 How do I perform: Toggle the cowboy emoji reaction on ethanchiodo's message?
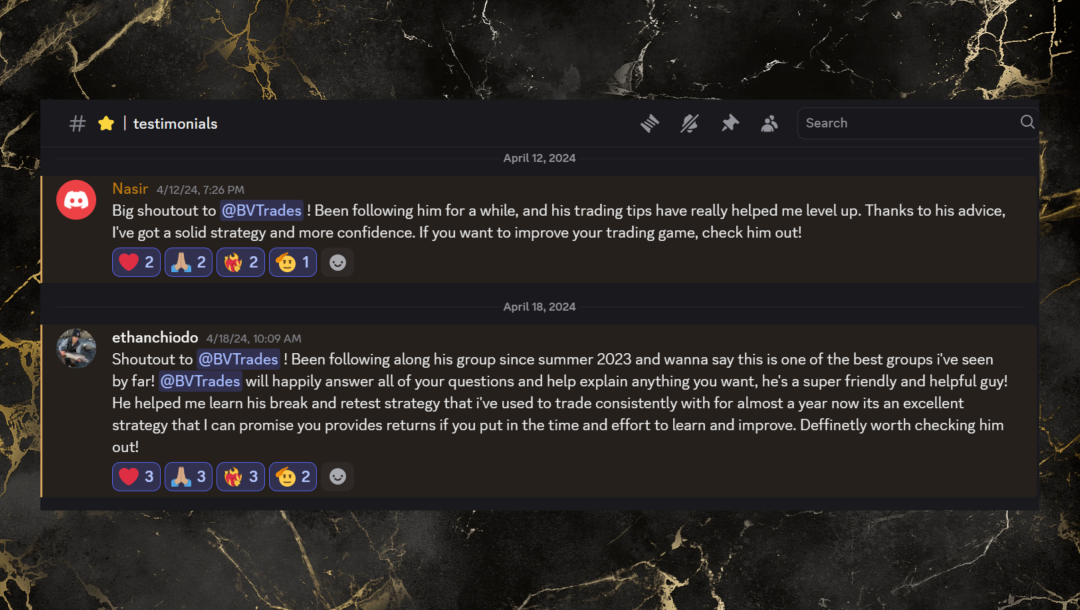292,476
